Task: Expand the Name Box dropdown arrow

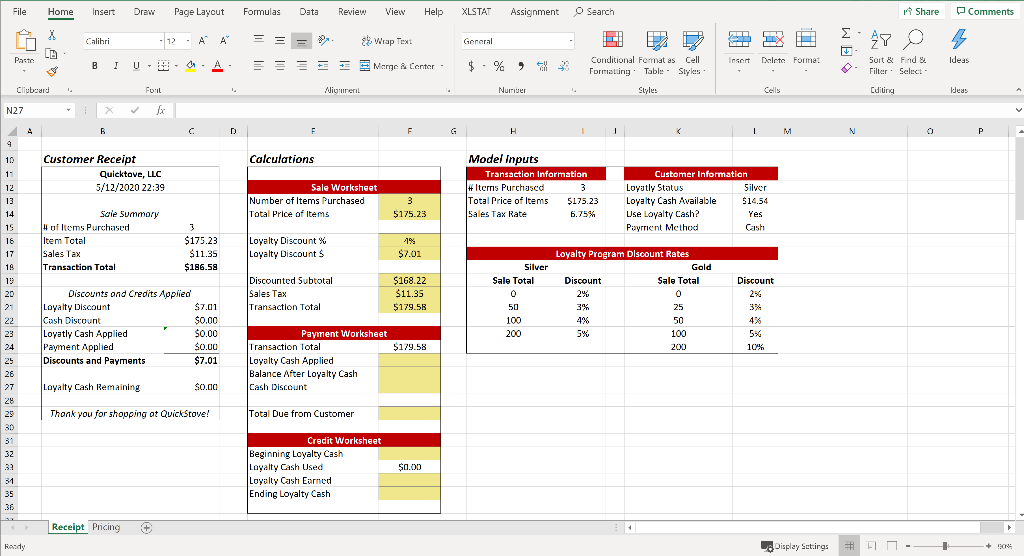Action: 68,110
